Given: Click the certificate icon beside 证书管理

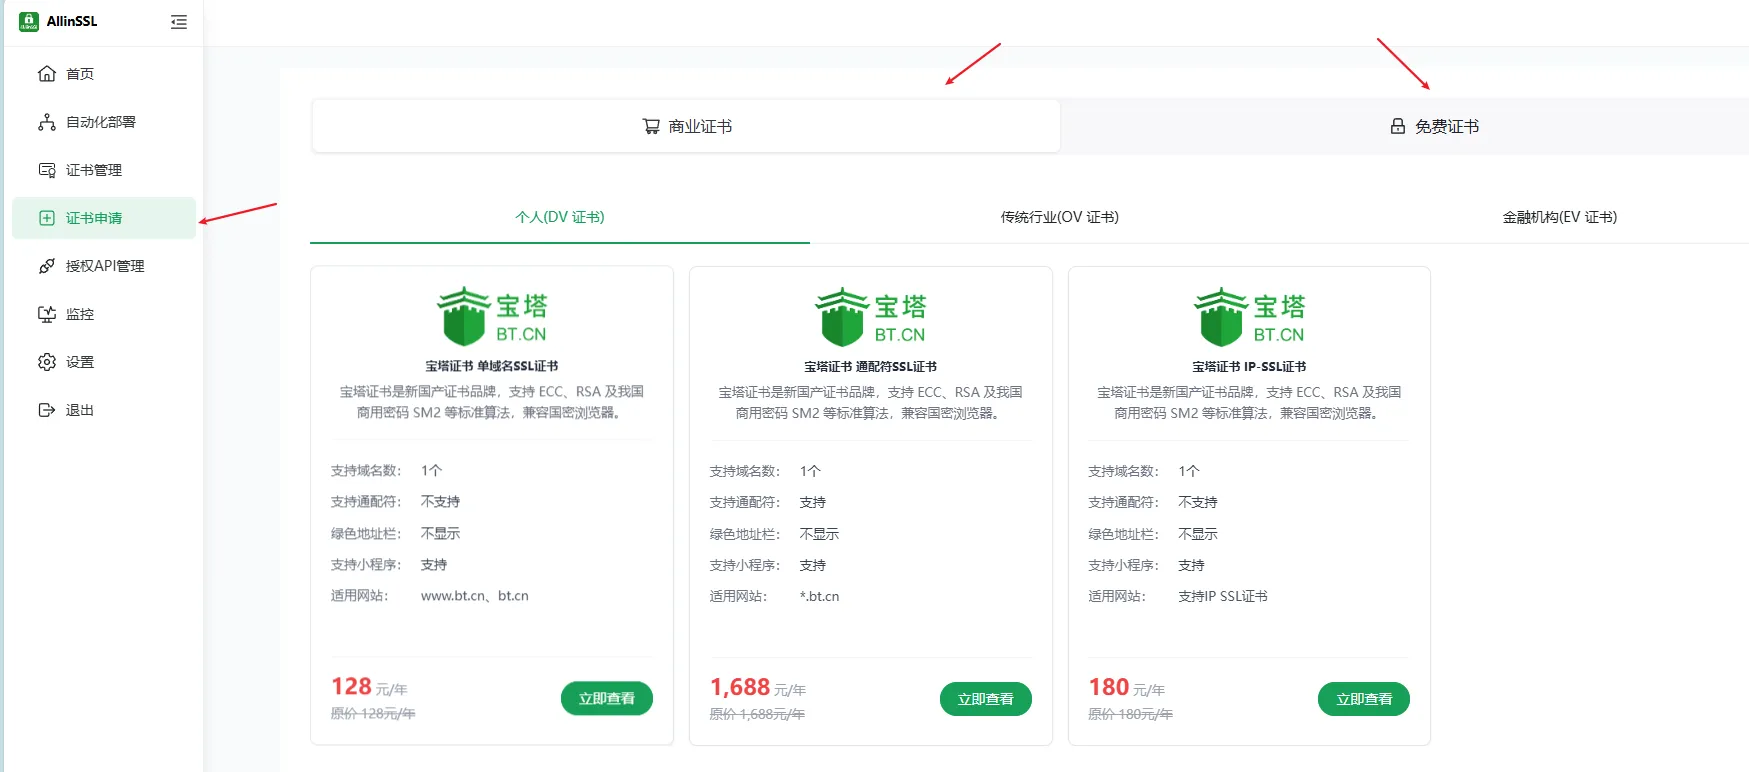Looking at the screenshot, I should [x=47, y=170].
